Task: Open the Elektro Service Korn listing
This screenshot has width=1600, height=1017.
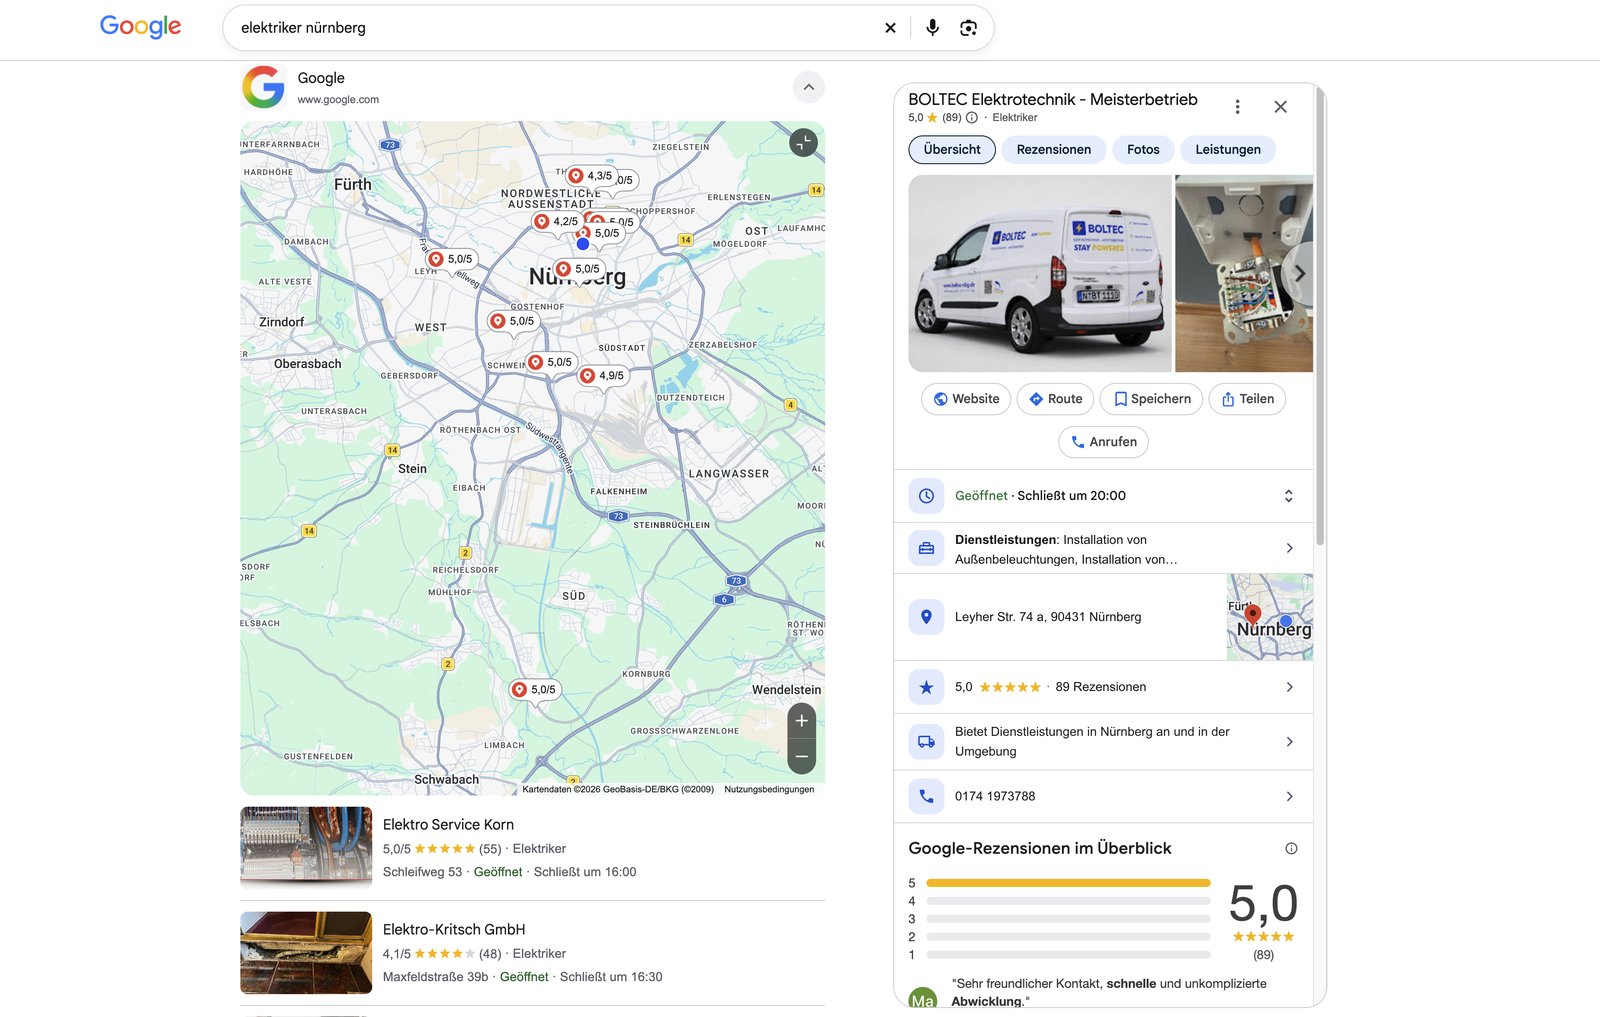Action: coord(532,848)
